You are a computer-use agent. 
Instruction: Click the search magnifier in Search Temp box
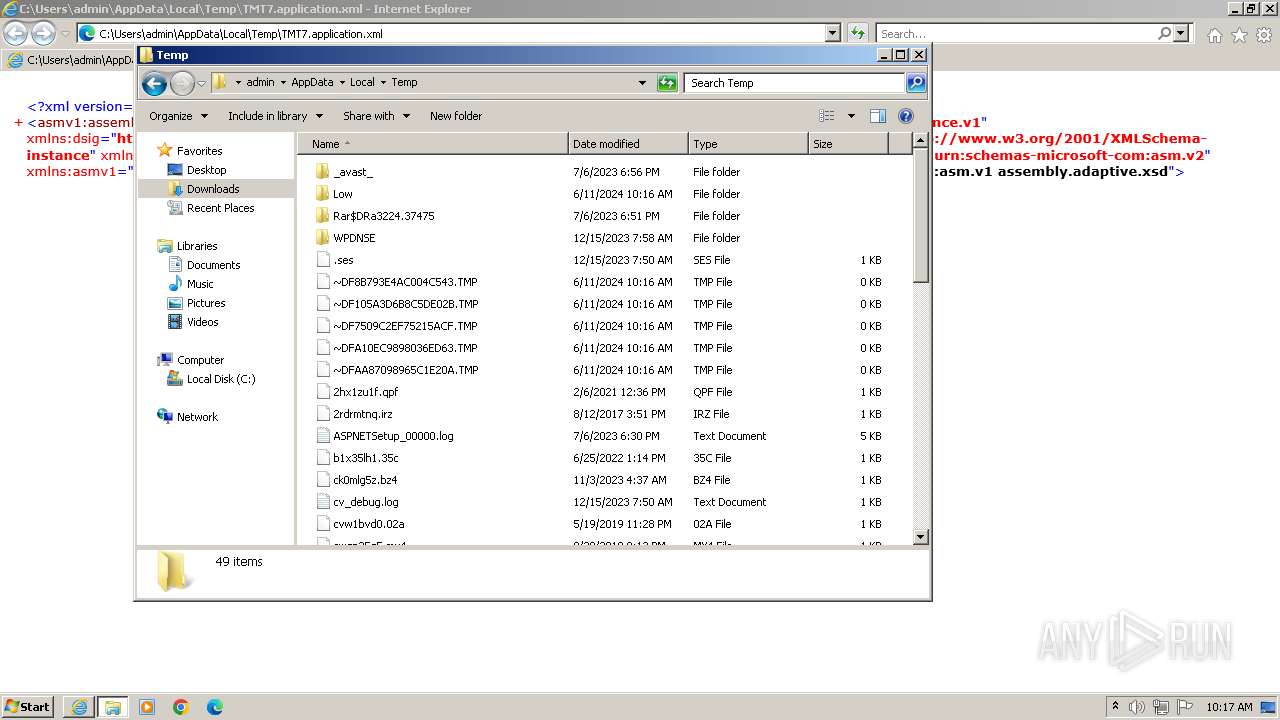916,83
